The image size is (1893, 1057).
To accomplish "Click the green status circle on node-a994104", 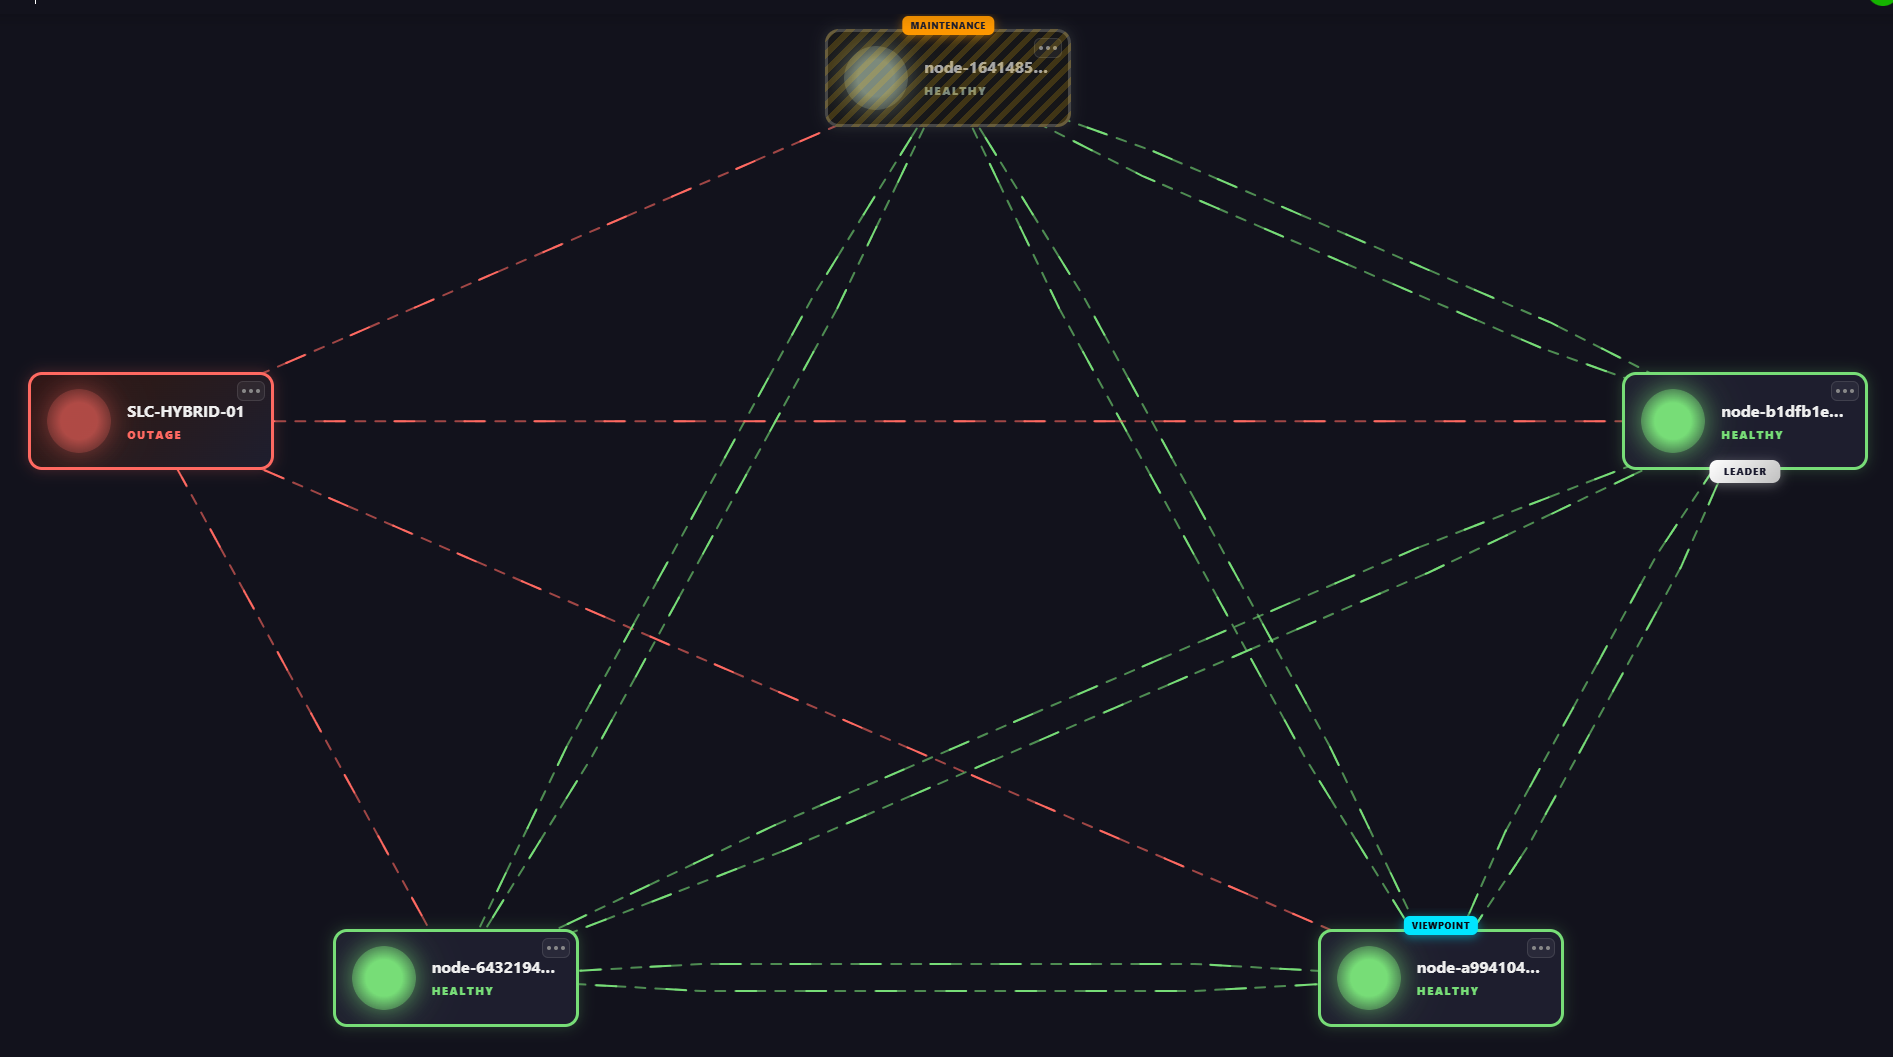I will tap(1368, 977).
